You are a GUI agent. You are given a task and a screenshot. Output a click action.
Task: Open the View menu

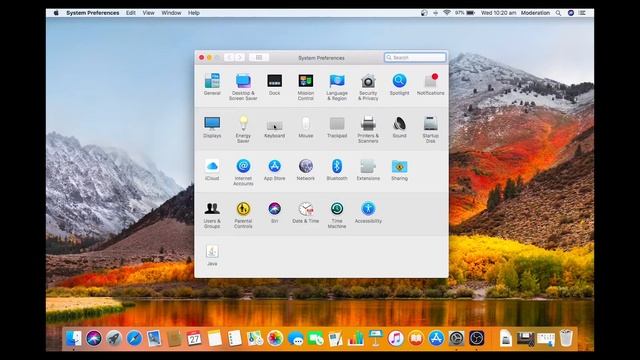pyautogui.click(x=149, y=13)
